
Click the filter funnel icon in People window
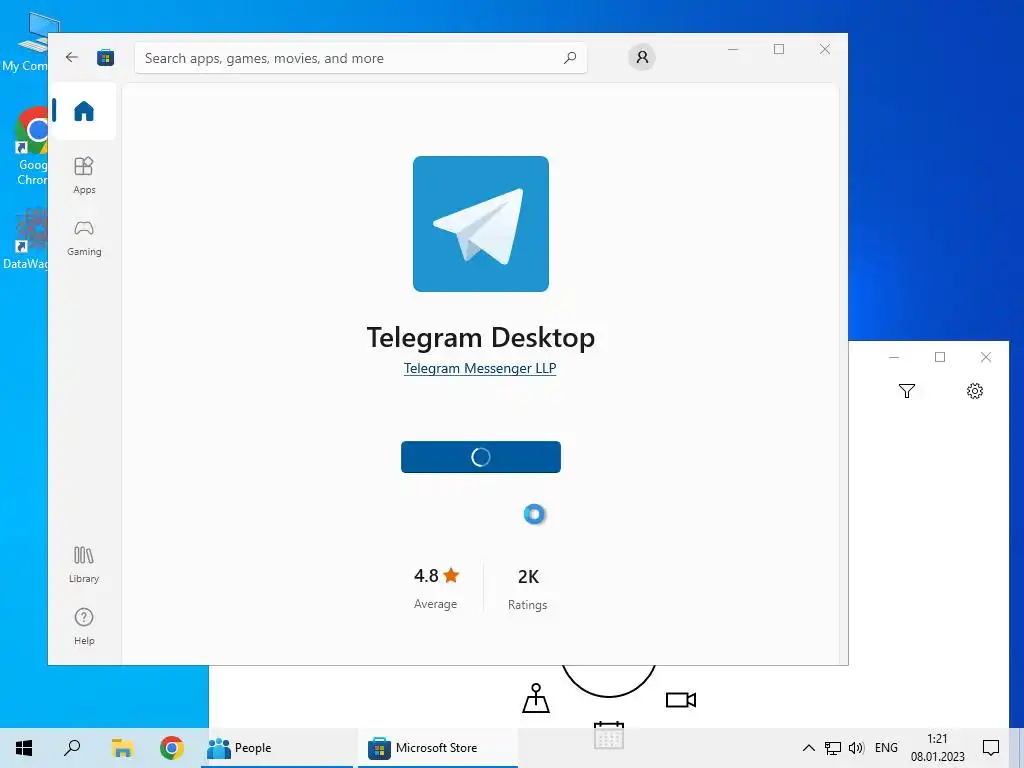point(906,391)
